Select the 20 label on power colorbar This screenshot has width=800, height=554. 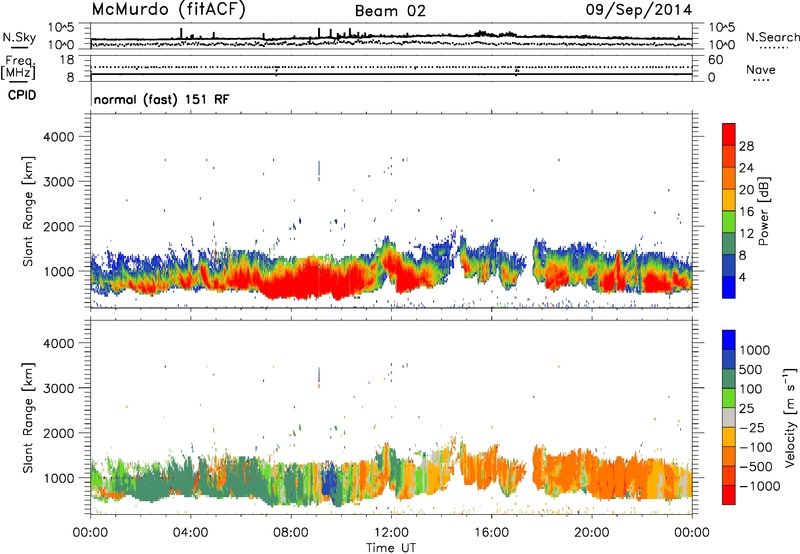(746, 190)
